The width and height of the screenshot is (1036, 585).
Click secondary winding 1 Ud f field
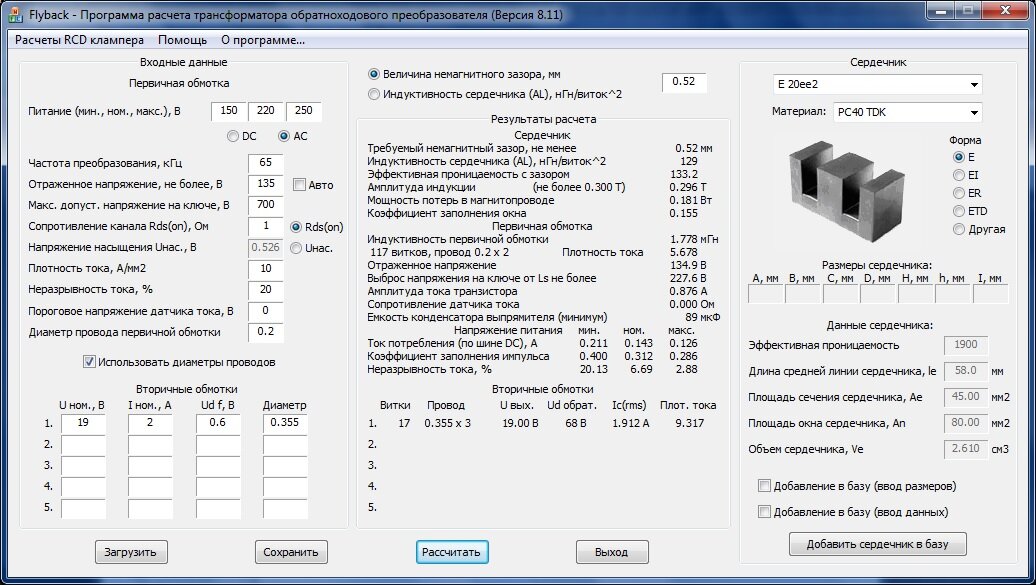pos(218,423)
